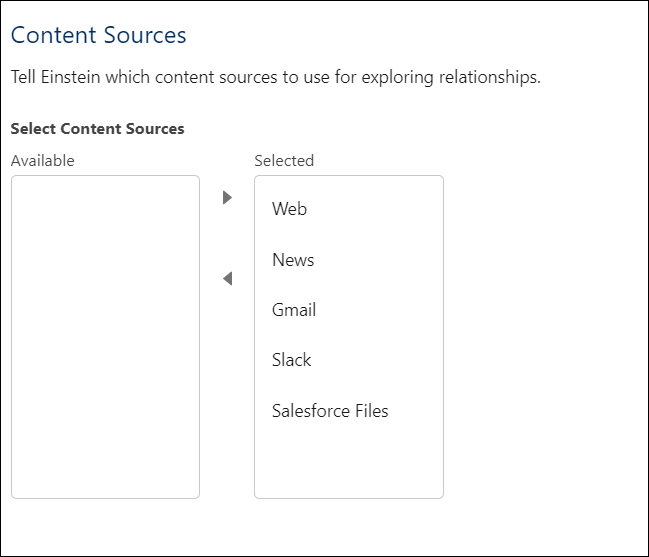Click inside the empty Available list box
Image resolution: width=649 pixels, height=557 pixels.
point(105,337)
